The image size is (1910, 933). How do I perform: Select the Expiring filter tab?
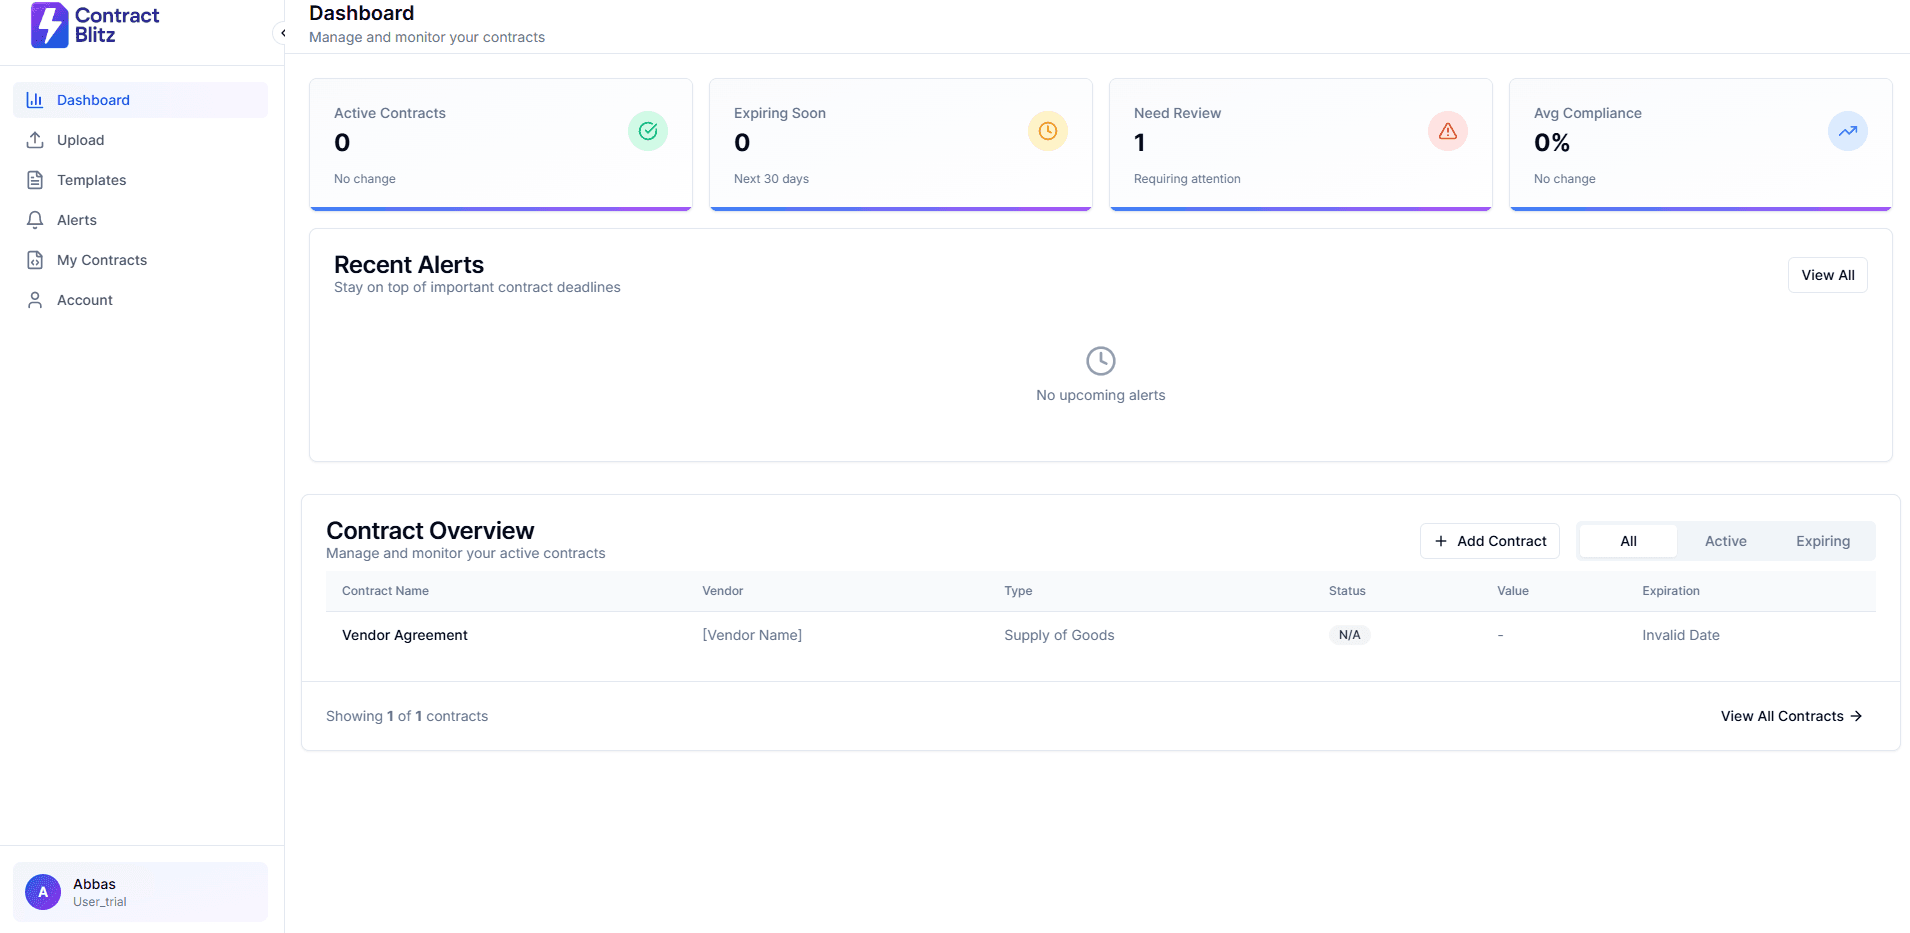(x=1822, y=540)
